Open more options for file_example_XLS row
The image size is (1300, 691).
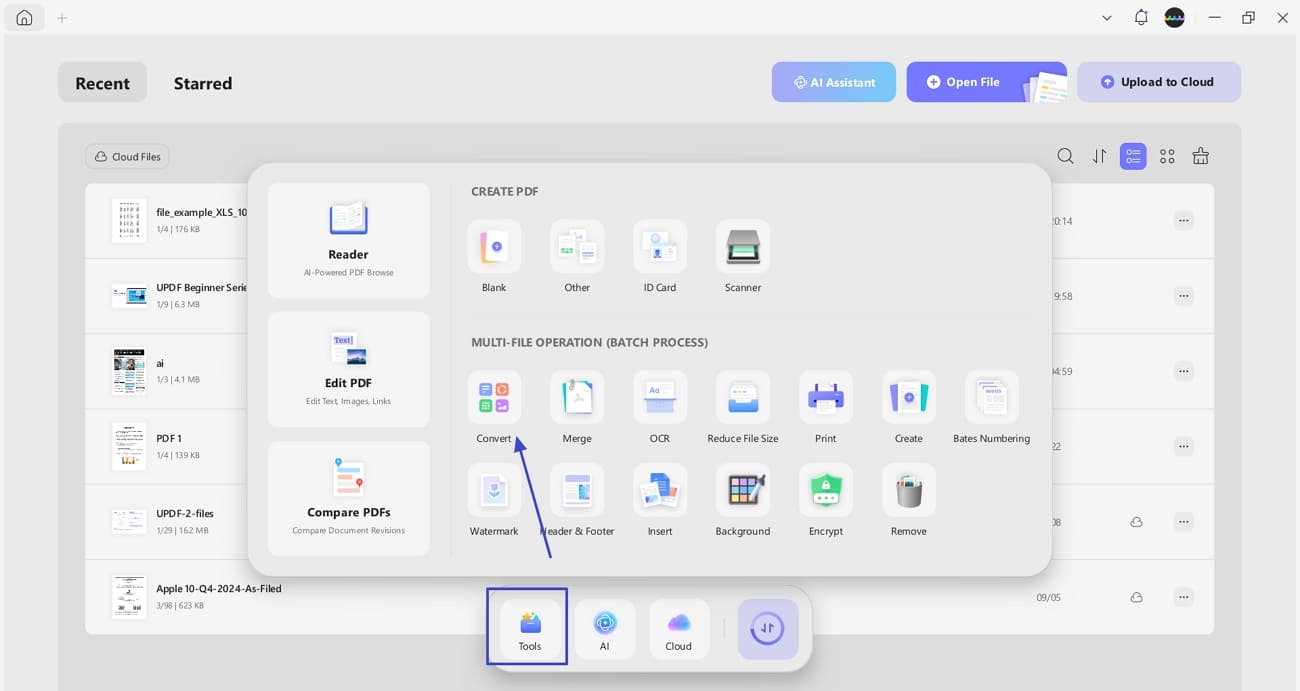(x=1184, y=220)
